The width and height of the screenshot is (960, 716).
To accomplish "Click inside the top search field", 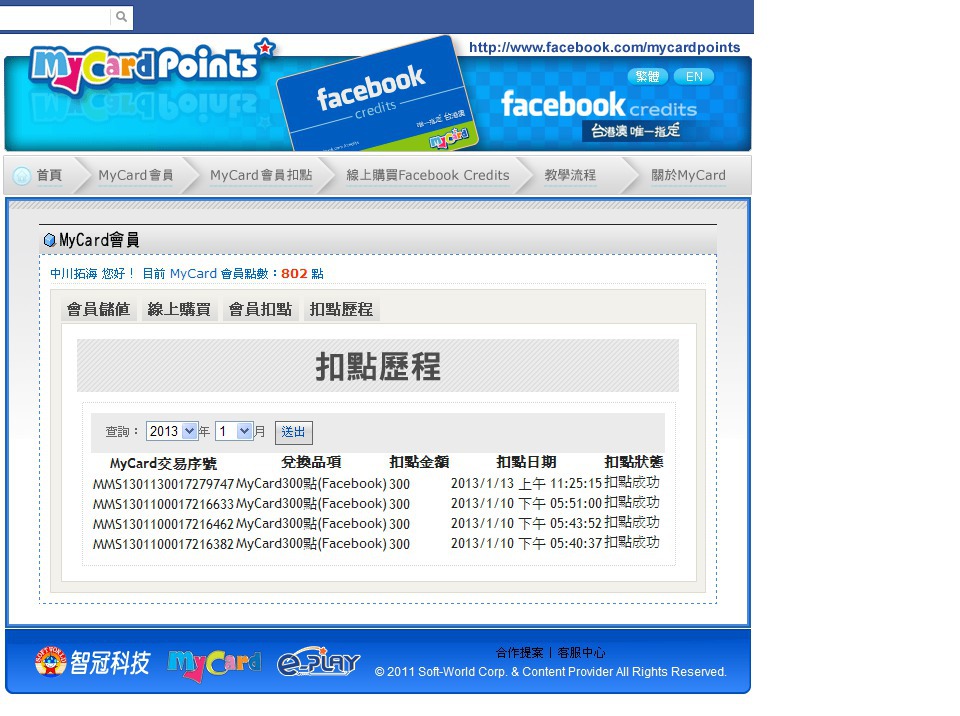I will tap(55, 17).
